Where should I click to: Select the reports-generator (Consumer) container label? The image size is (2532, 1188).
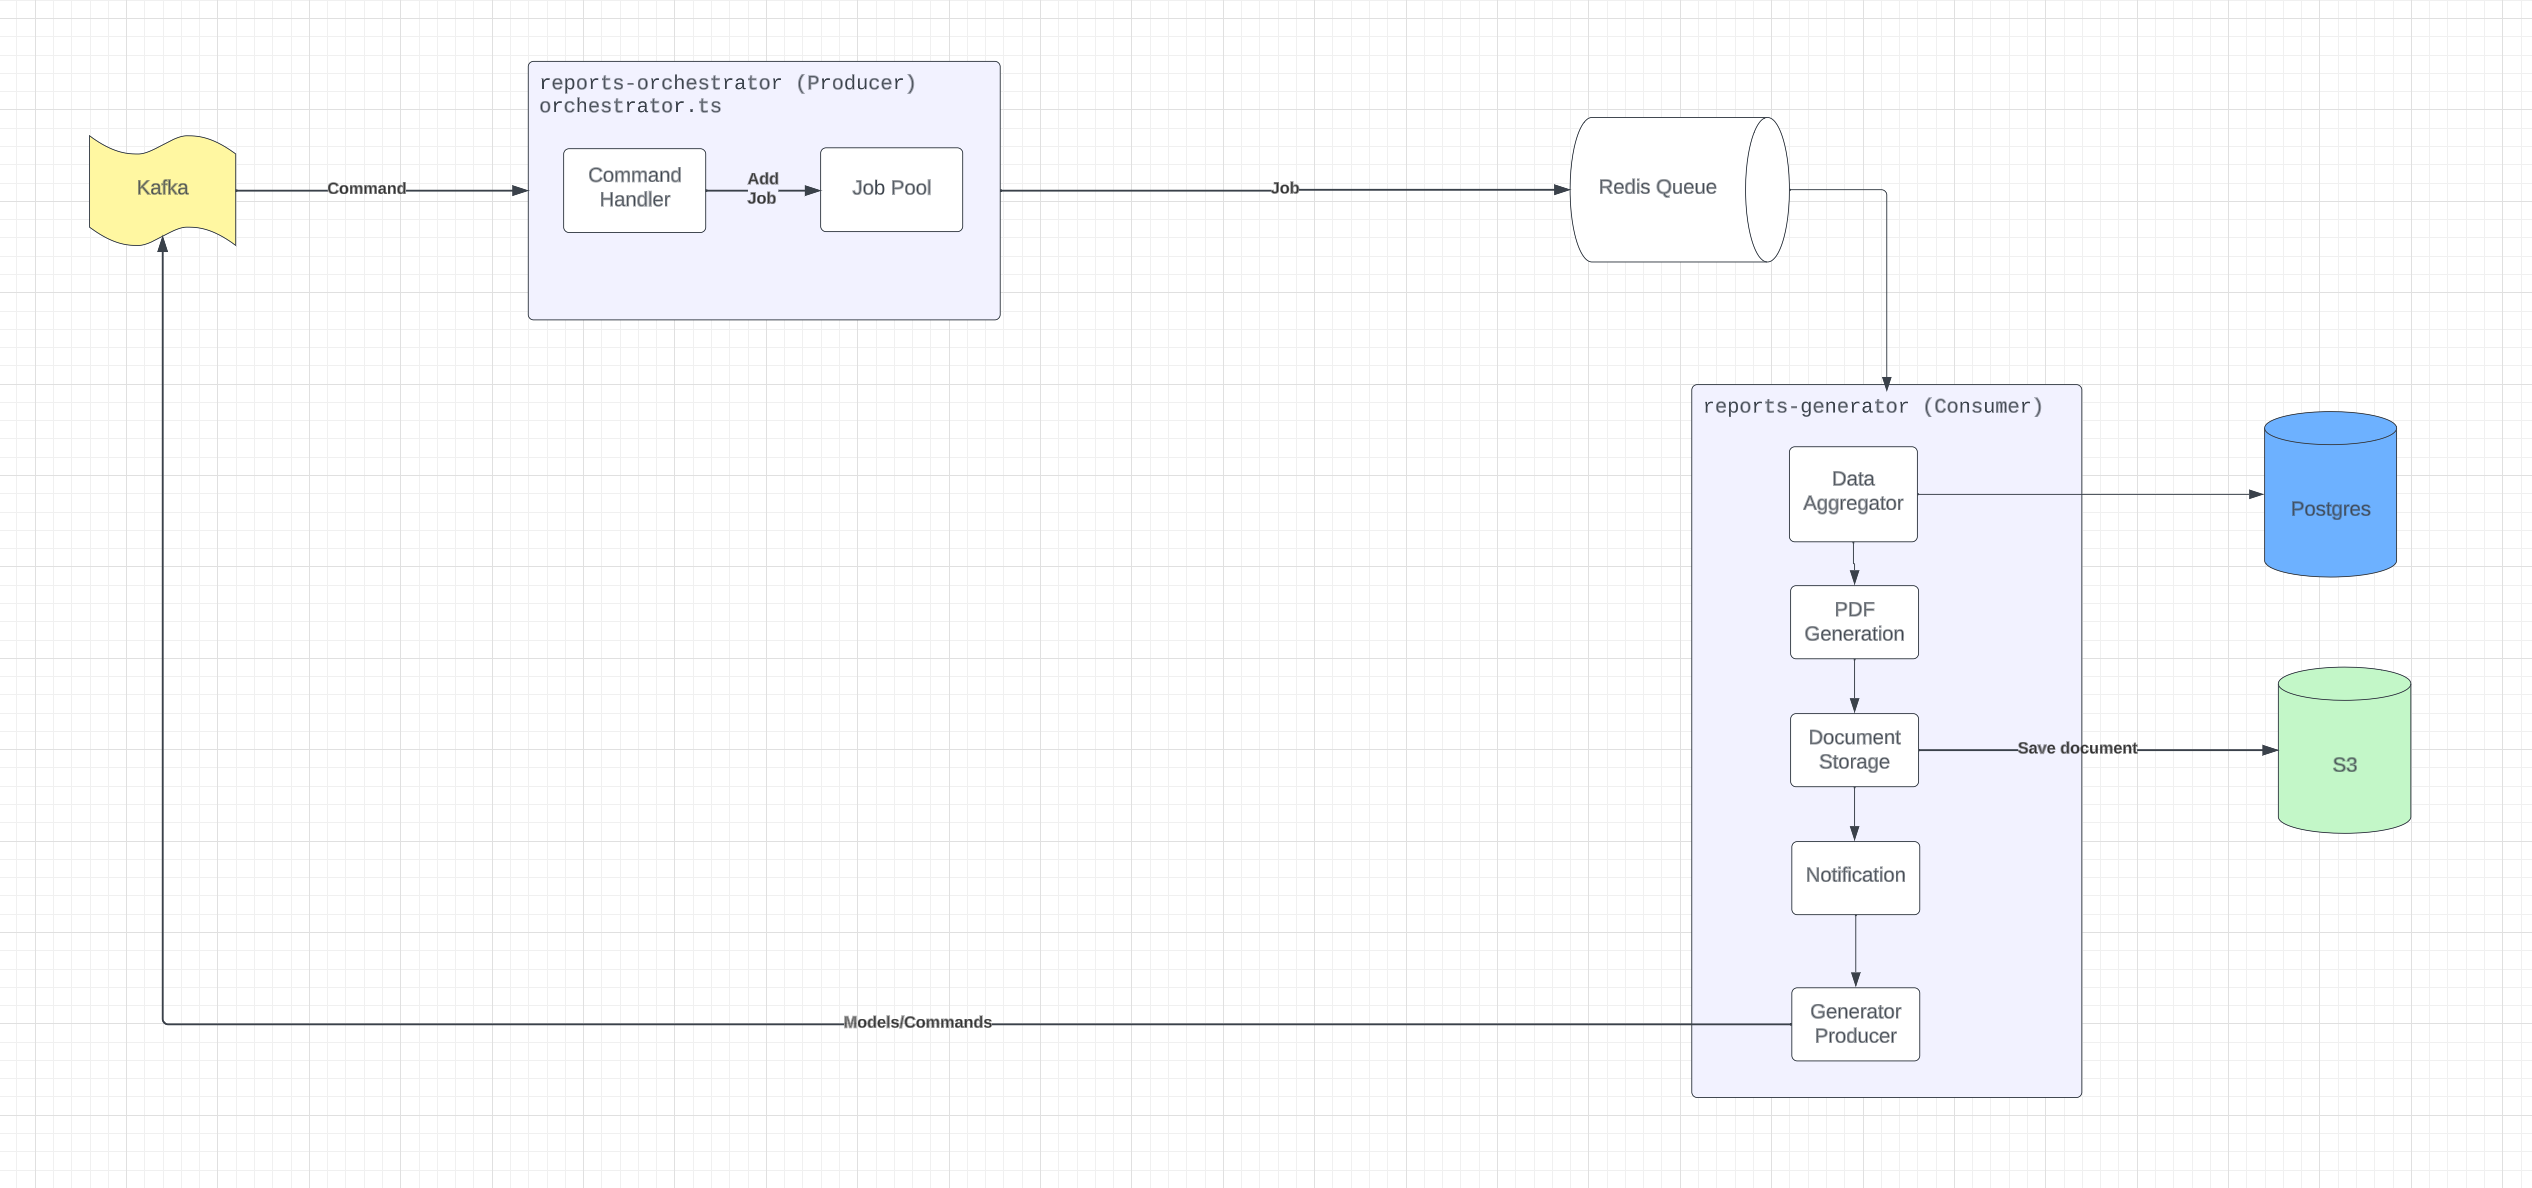pos(1871,406)
